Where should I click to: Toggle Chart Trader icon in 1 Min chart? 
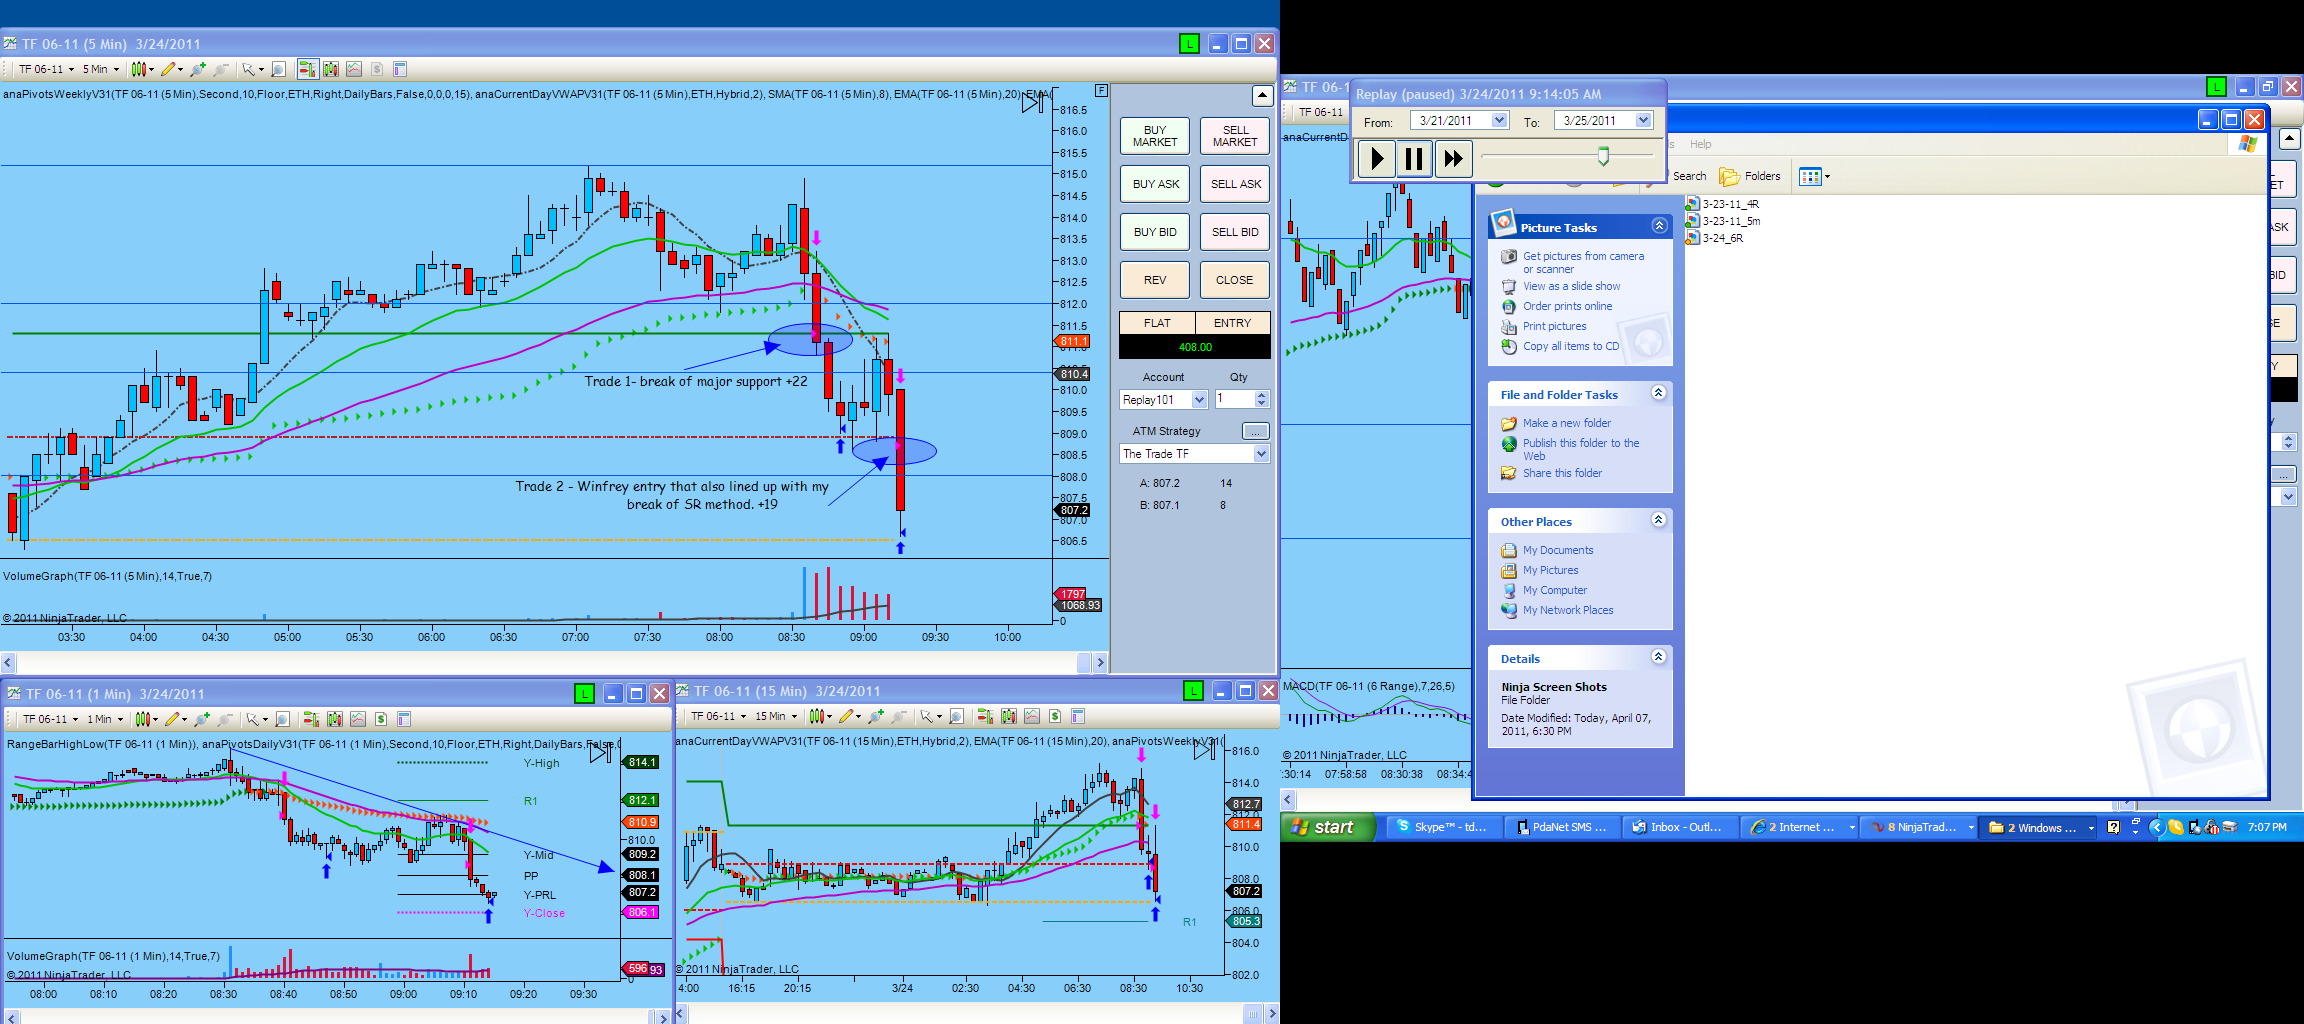pyautogui.click(x=311, y=719)
